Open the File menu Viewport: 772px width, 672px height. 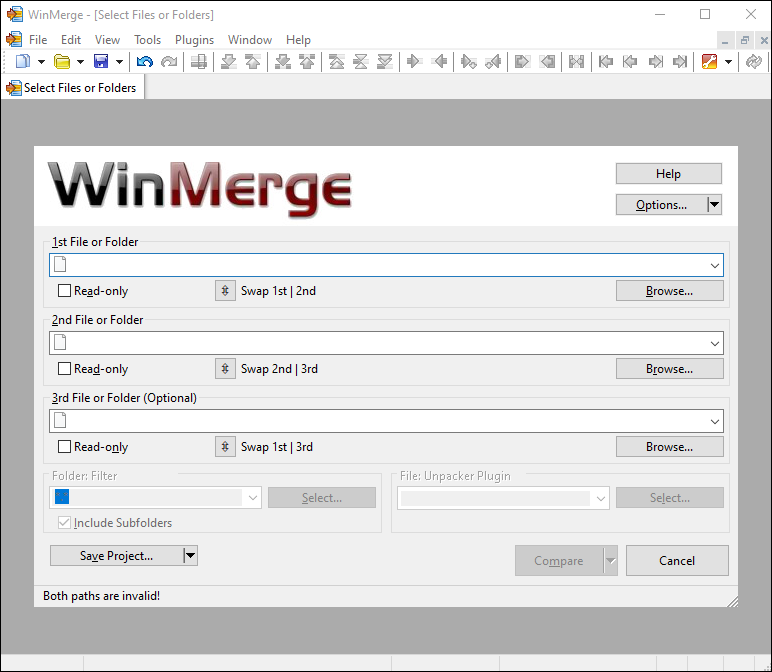38,40
